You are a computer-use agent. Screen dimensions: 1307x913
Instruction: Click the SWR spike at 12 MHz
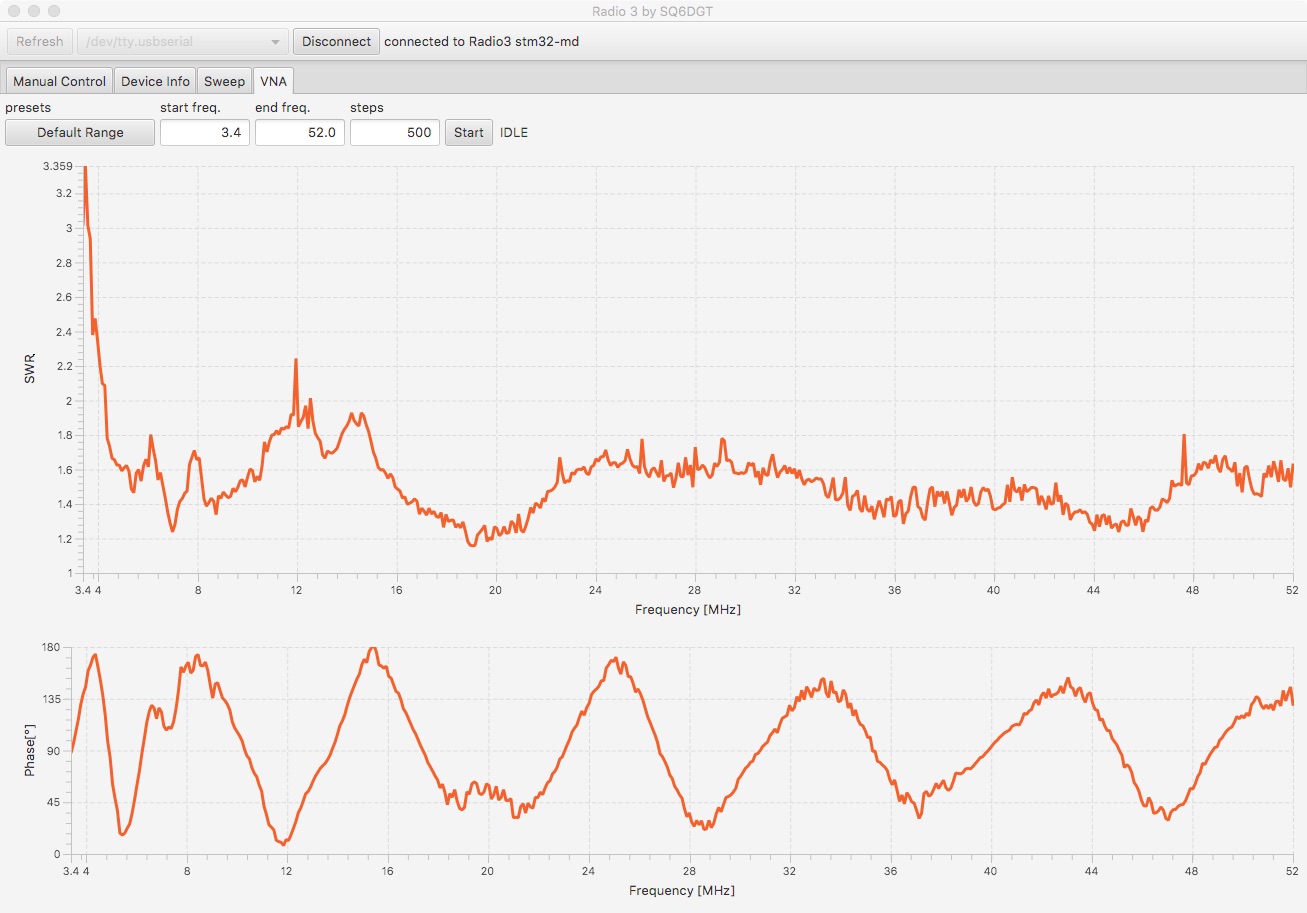click(x=296, y=360)
